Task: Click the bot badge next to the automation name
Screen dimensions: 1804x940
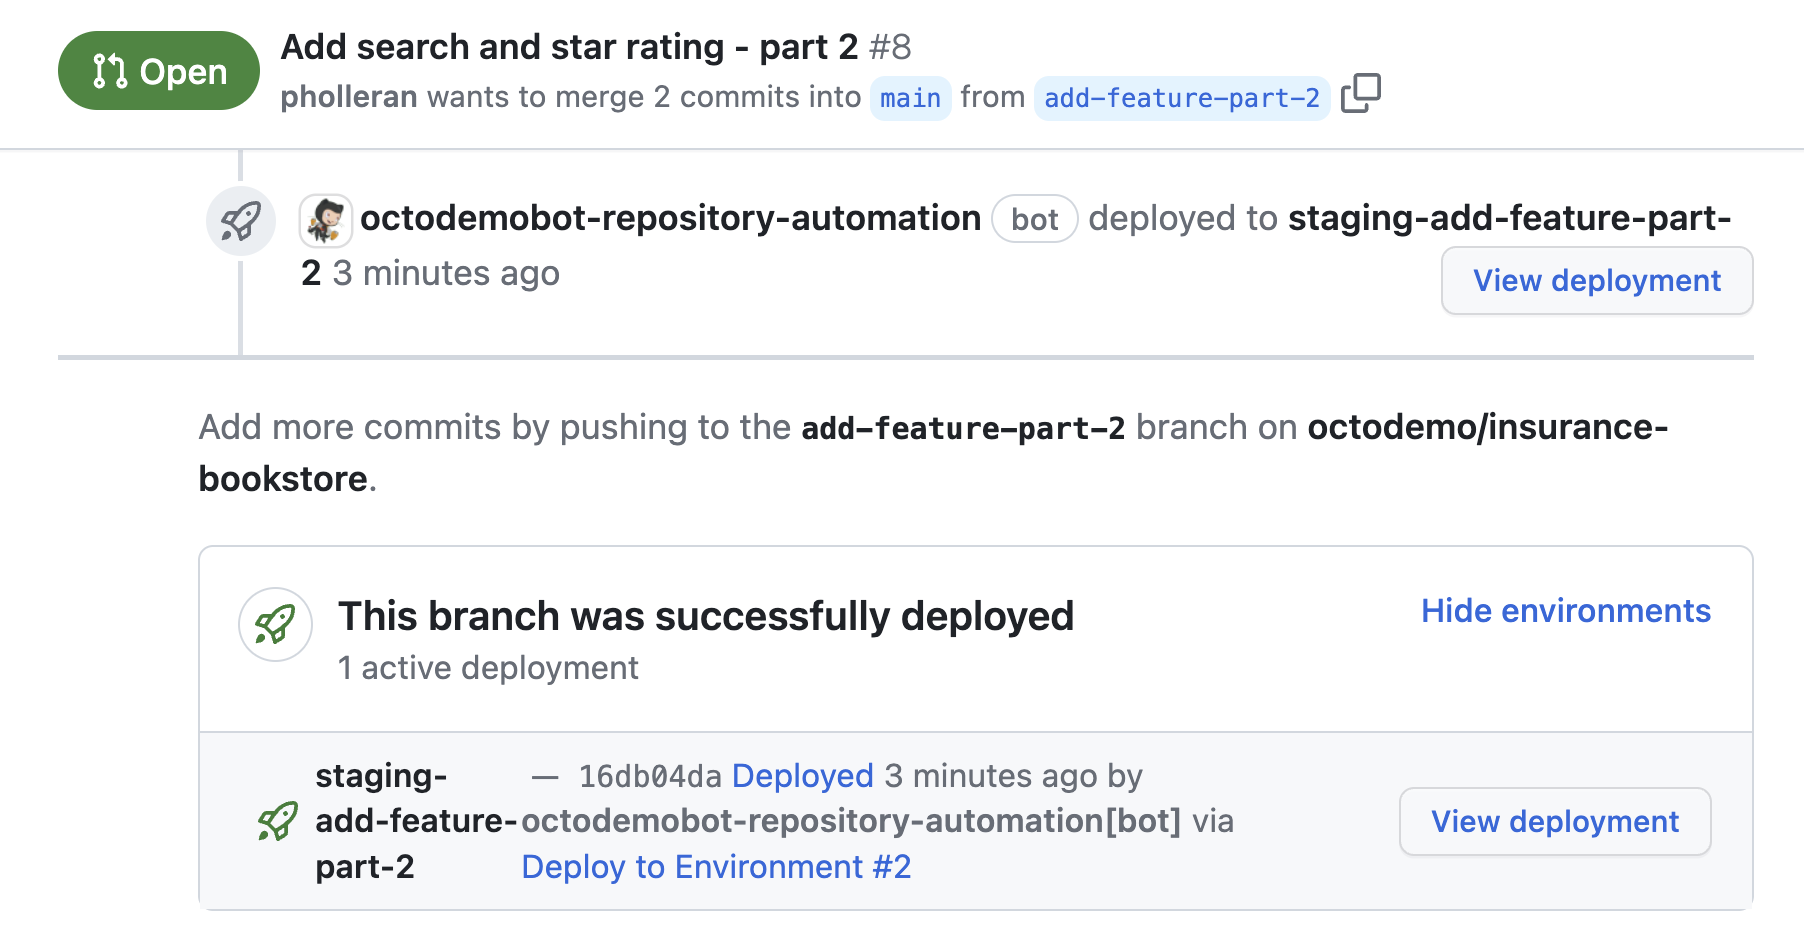Action: click(x=1035, y=219)
